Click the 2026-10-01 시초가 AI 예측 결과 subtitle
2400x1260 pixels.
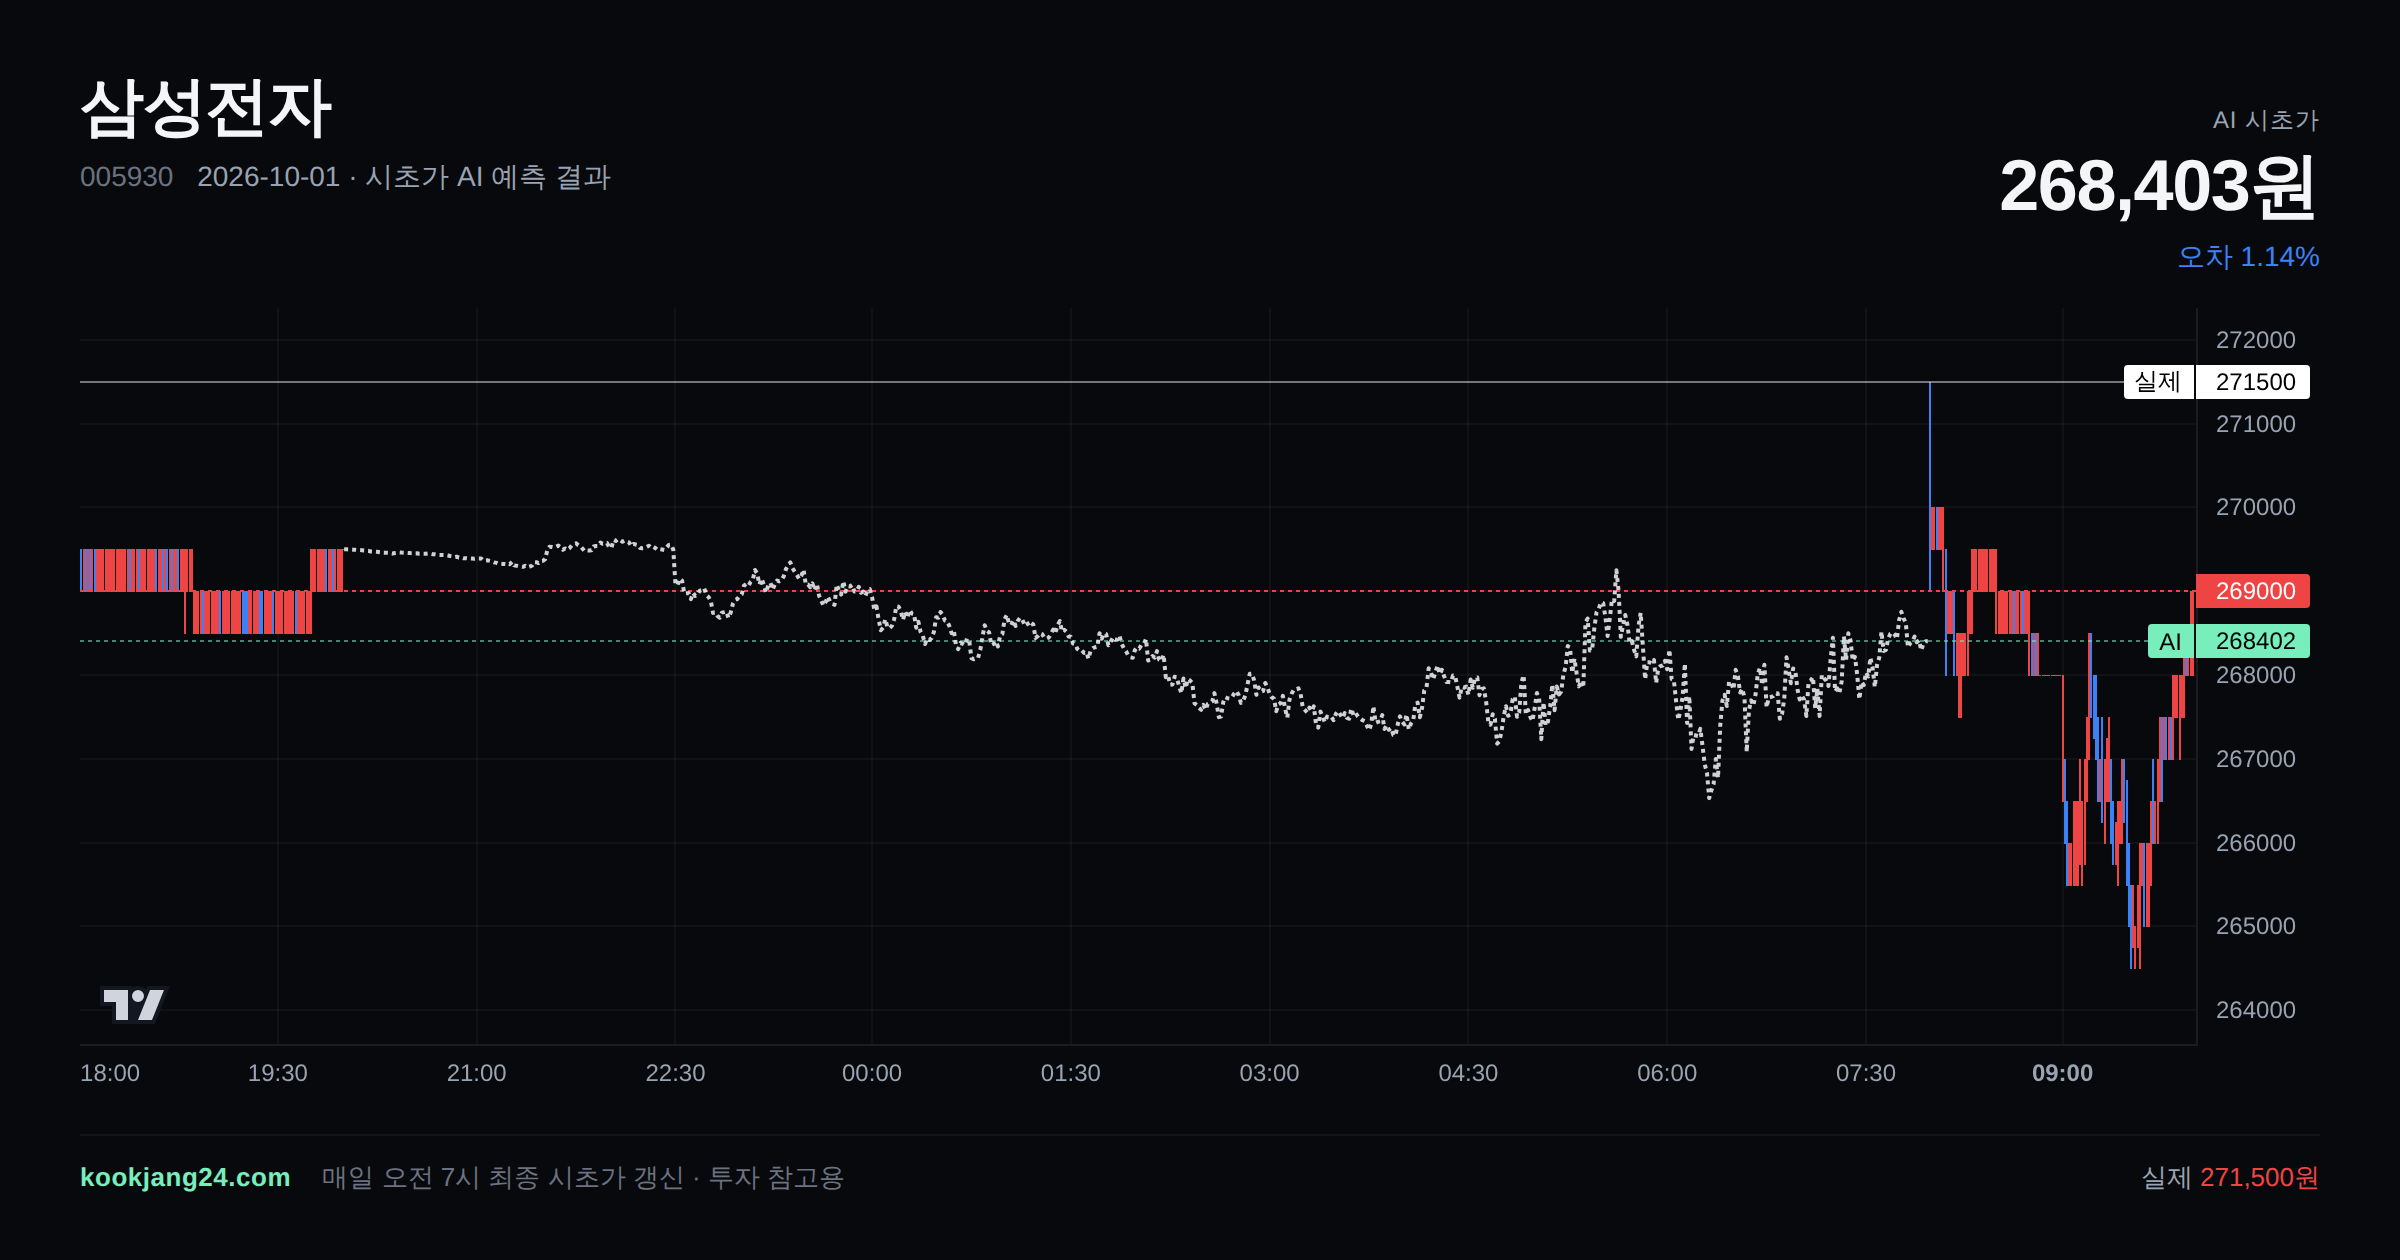[x=404, y=177]
